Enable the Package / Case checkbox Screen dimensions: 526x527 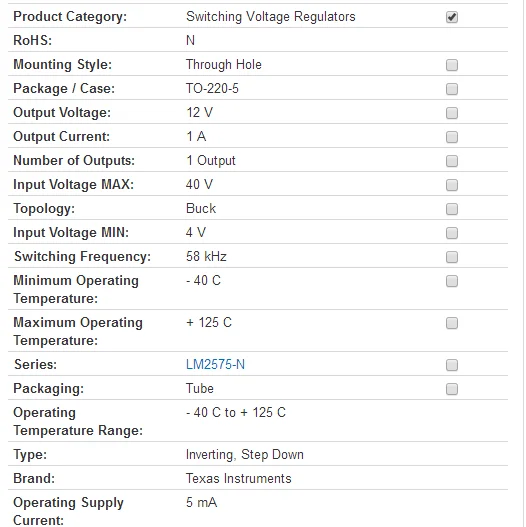point(453,89)
